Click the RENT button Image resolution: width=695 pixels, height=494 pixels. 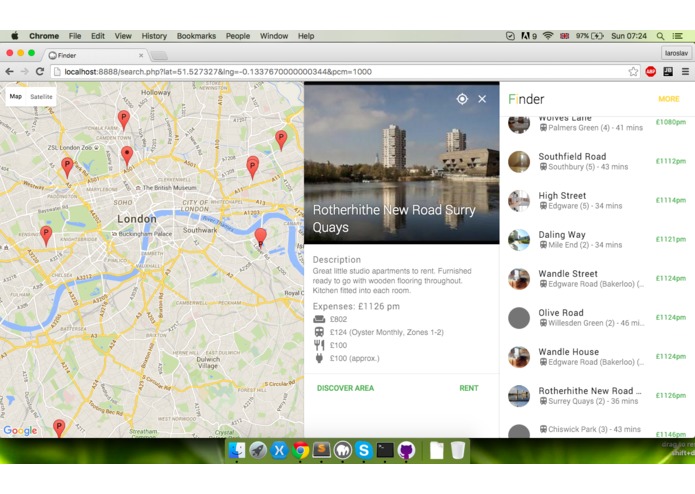click(x=469, y=388)
